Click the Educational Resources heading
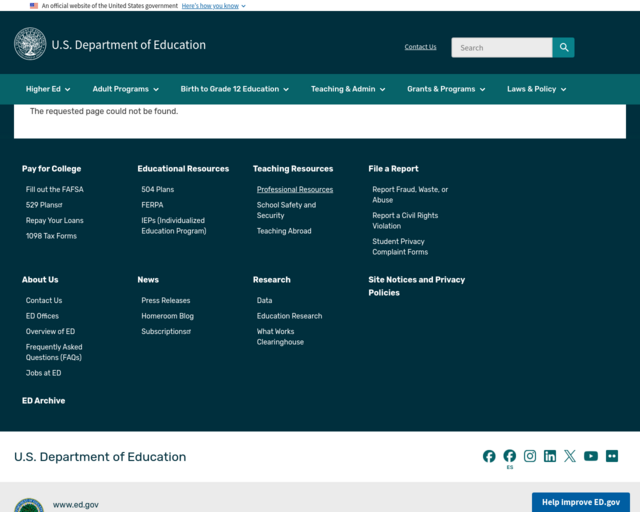Image resolution: width=640 pixels, height=512 pixels. point(183,169)
